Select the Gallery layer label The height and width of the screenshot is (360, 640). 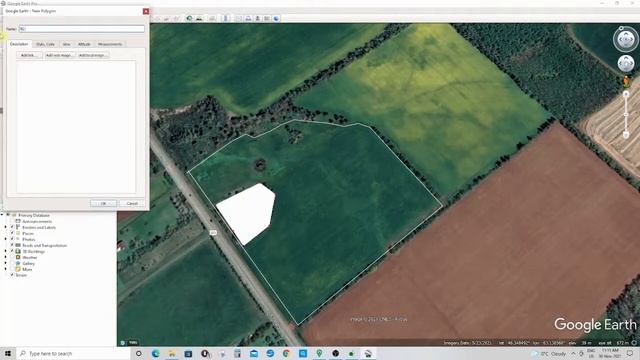[29, 263]
